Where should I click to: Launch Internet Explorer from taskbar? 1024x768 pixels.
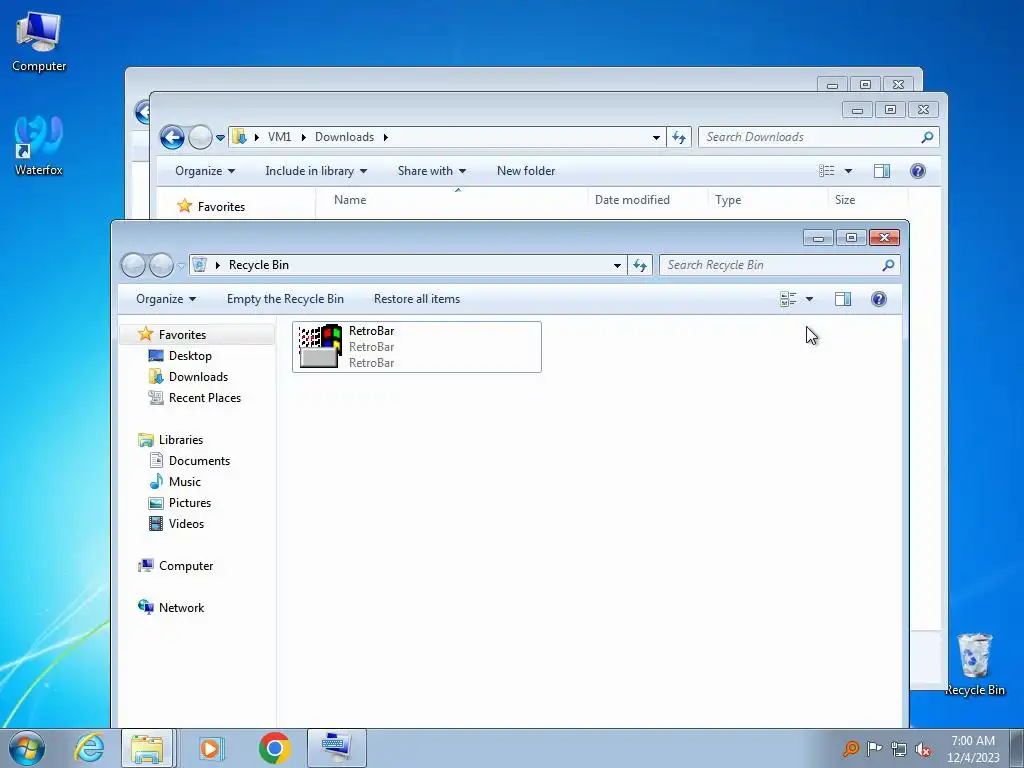(x=88, y=748)
